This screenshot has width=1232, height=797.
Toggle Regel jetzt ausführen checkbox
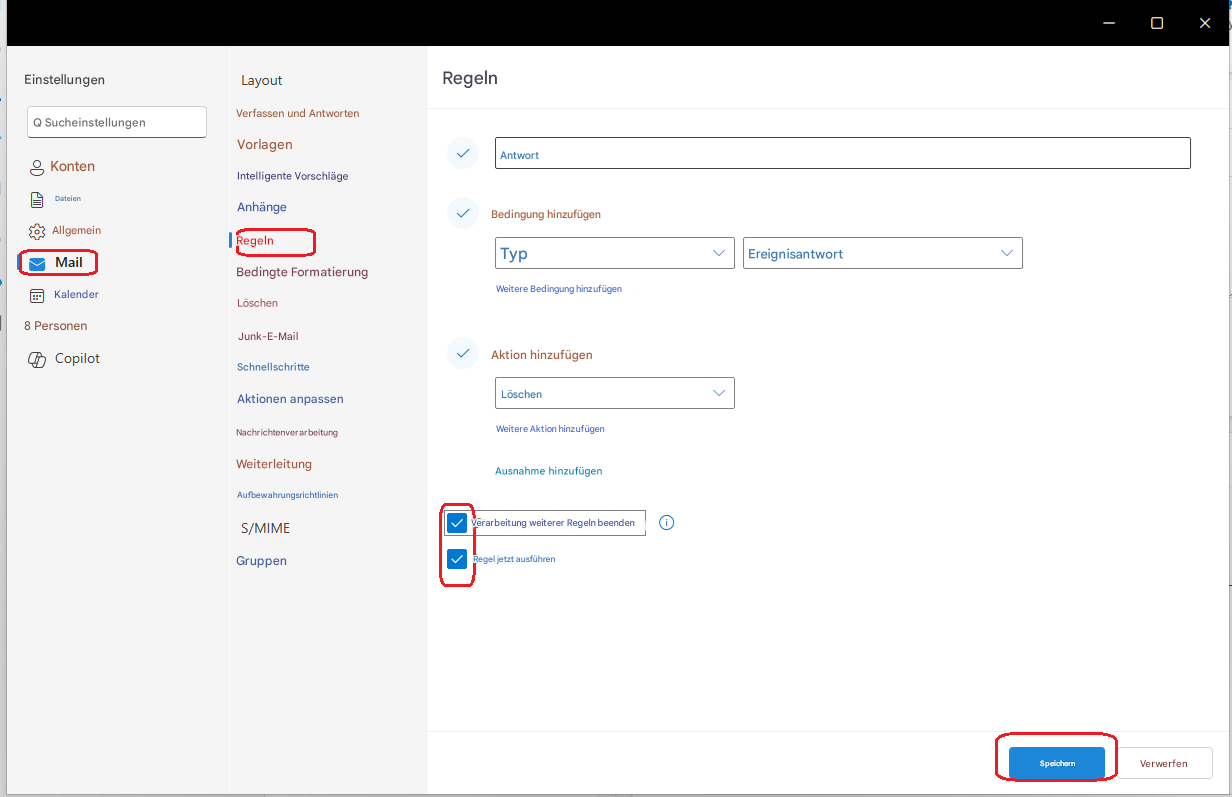point(457,559)
